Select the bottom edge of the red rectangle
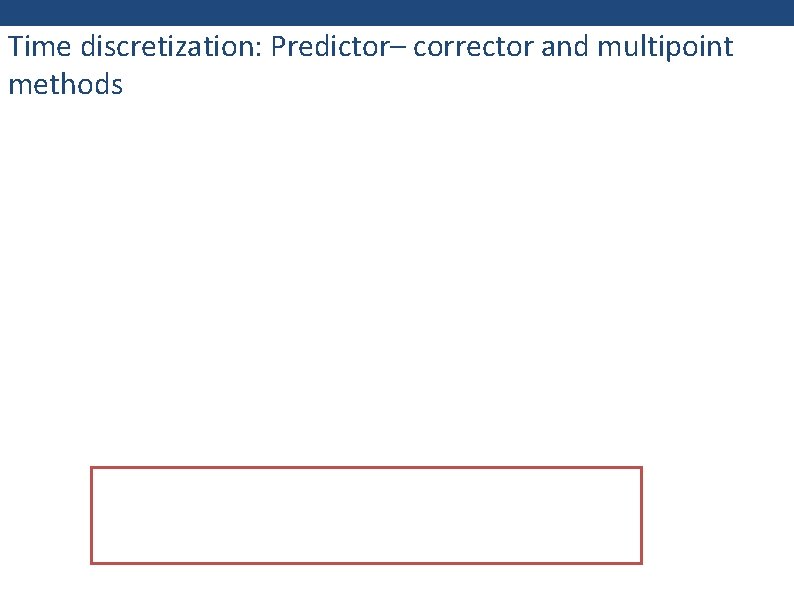This screenshot has height=595, width=794. 366,563
